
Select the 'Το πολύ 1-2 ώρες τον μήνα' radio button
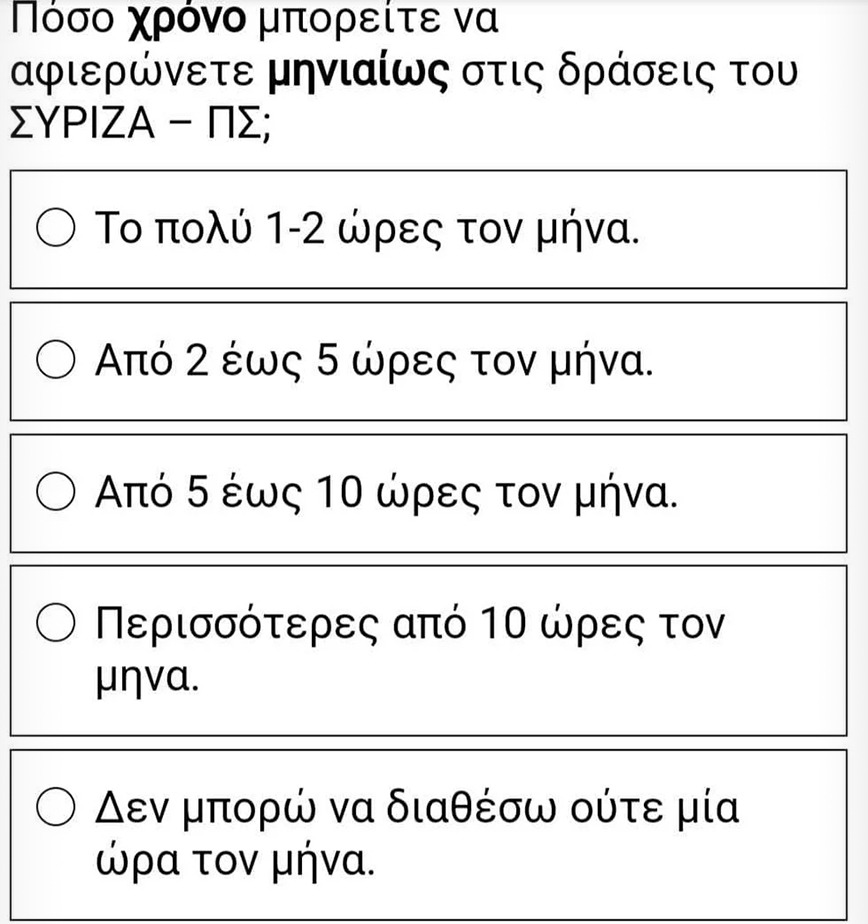pyautogui.click(x=56, y=229)
